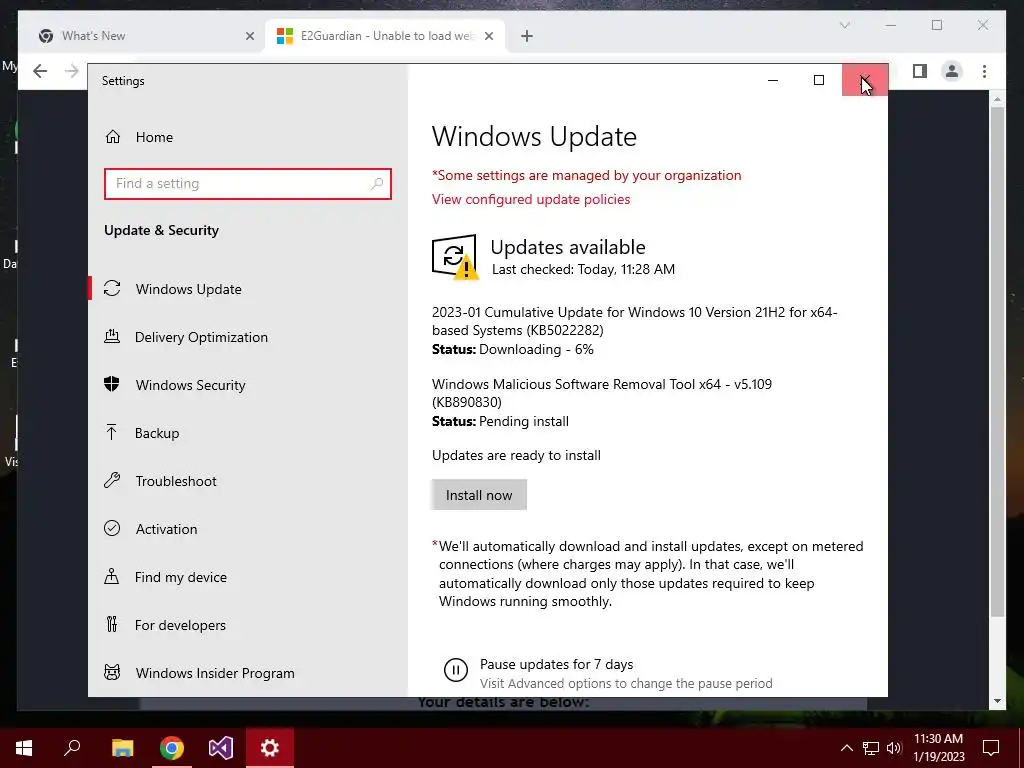Select Troubleshoot in sidebar
This screenshot has width=1024, height=768.
pyautogui.click(x=176, y=481)
